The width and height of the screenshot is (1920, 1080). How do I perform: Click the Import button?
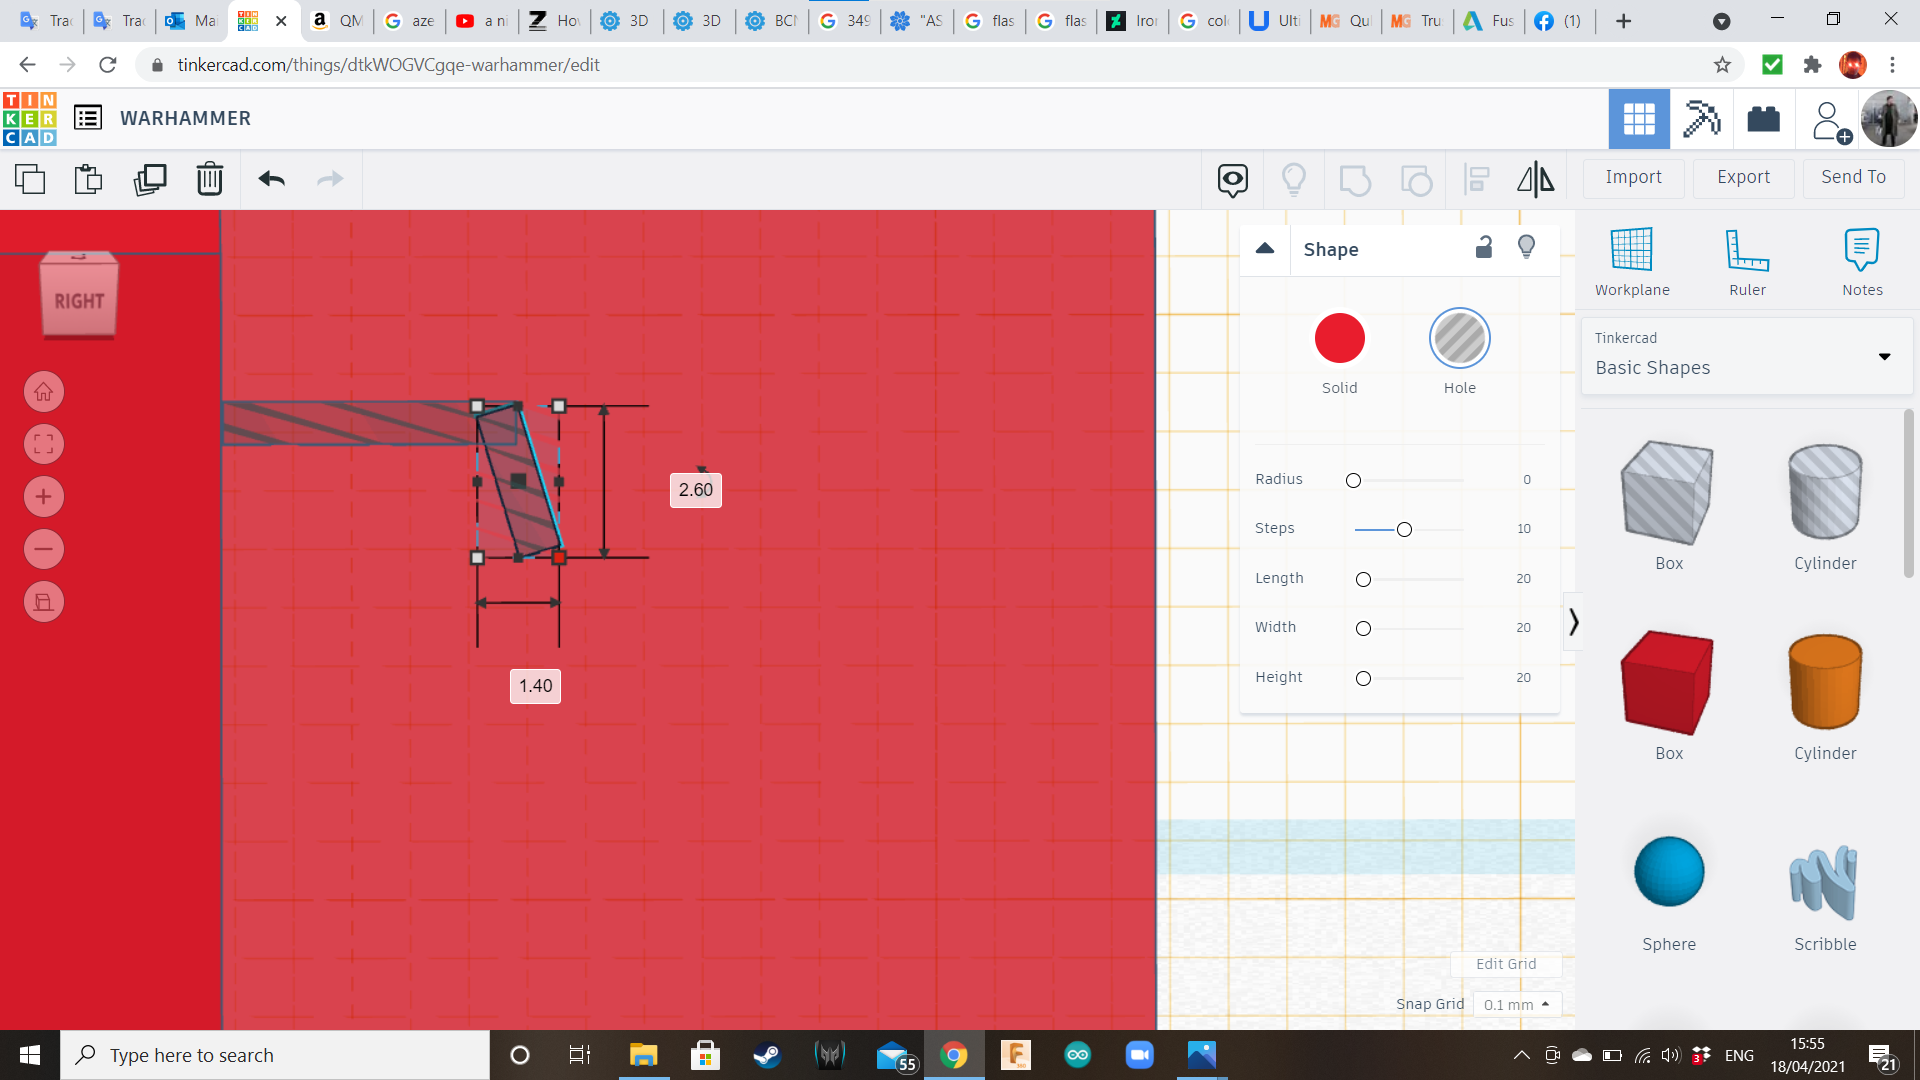coord(1633,177)
